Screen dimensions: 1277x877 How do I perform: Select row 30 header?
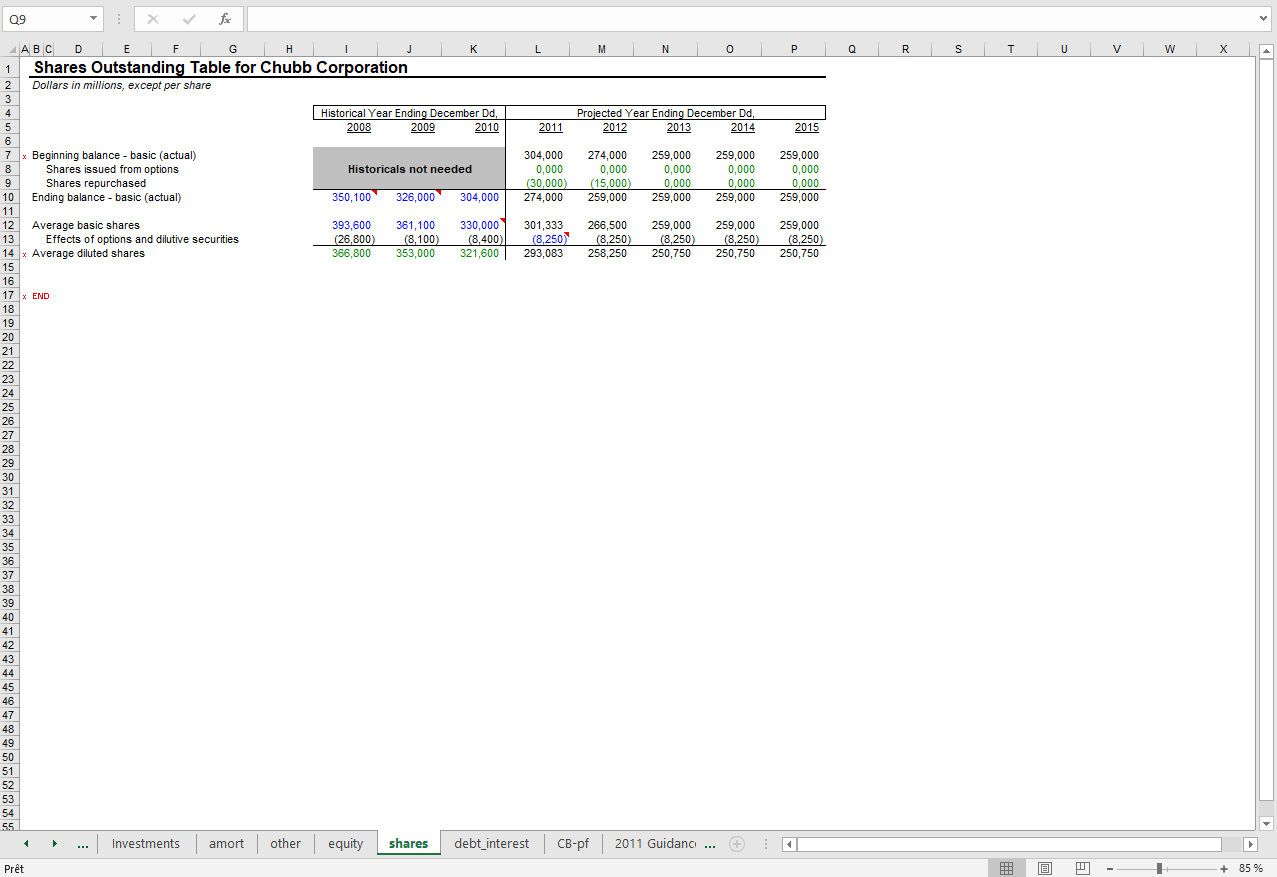pos(8,477)
